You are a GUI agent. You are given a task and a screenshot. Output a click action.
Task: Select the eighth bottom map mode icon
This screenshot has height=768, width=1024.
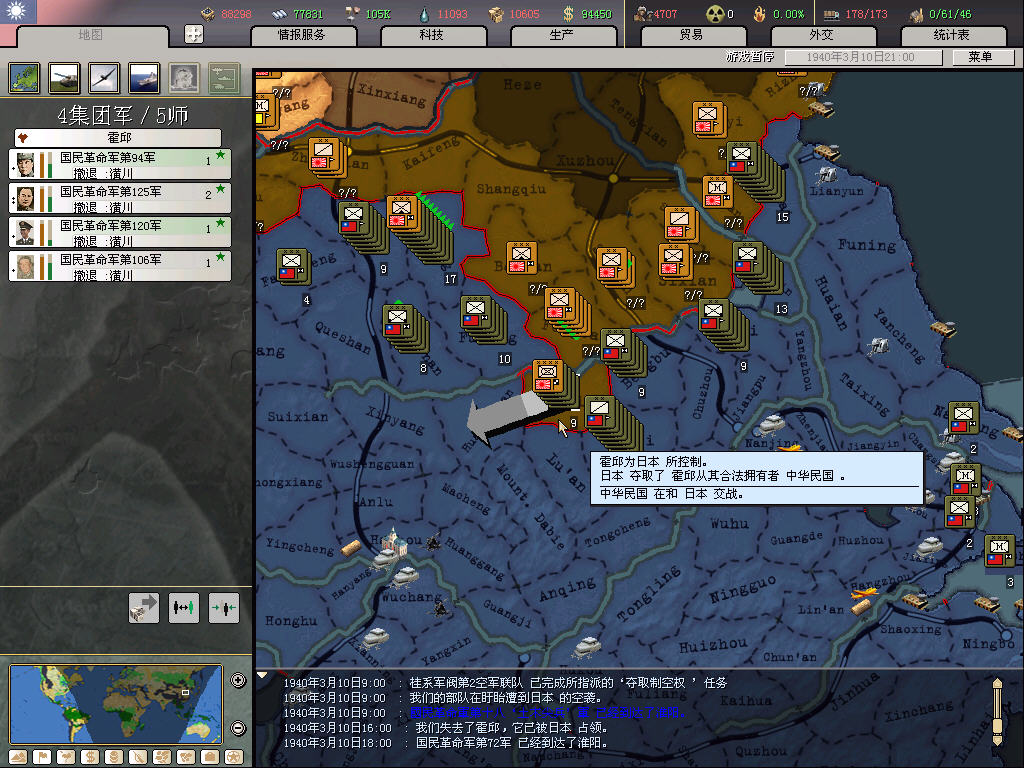(186, 758)
